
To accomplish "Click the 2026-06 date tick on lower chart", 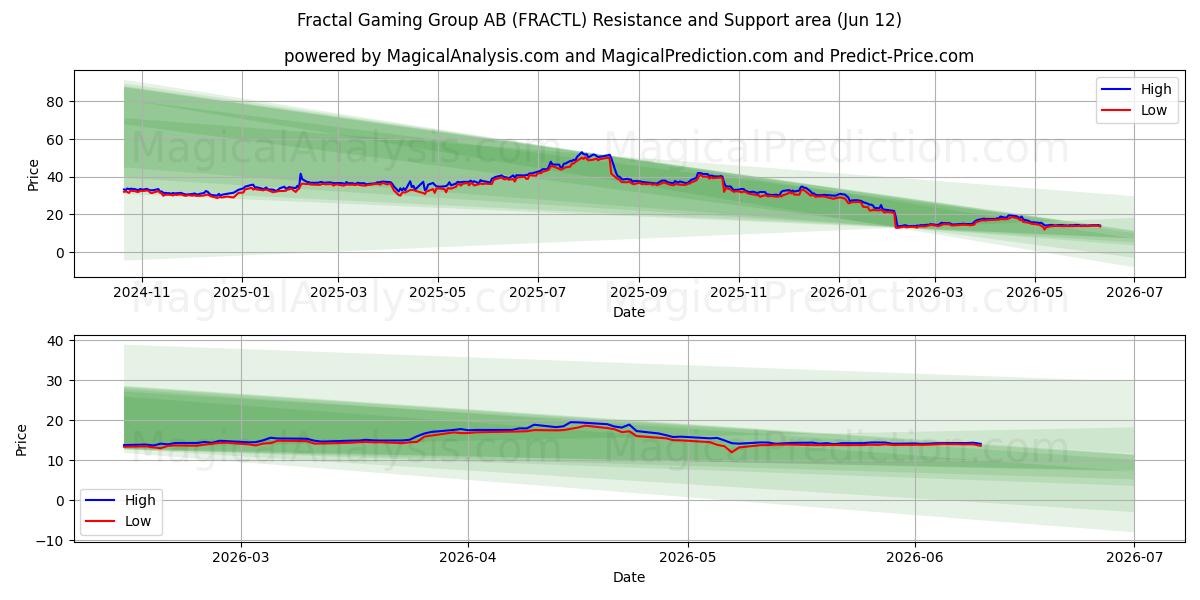I will click(x=915, y=557).
